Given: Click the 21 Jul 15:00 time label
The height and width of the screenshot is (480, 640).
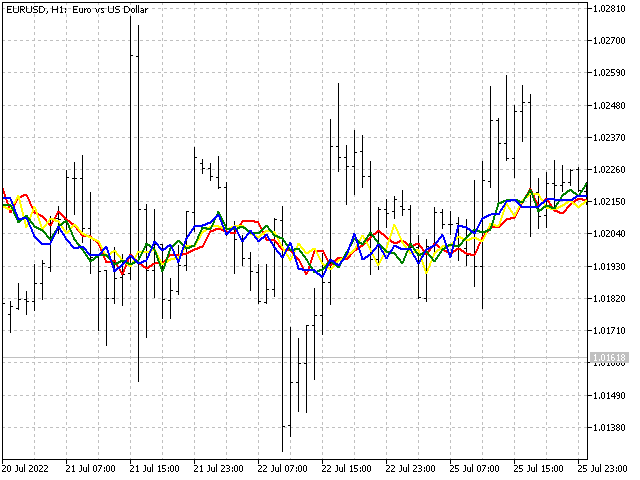Looking at the screenshot, I should pos(155,469).
